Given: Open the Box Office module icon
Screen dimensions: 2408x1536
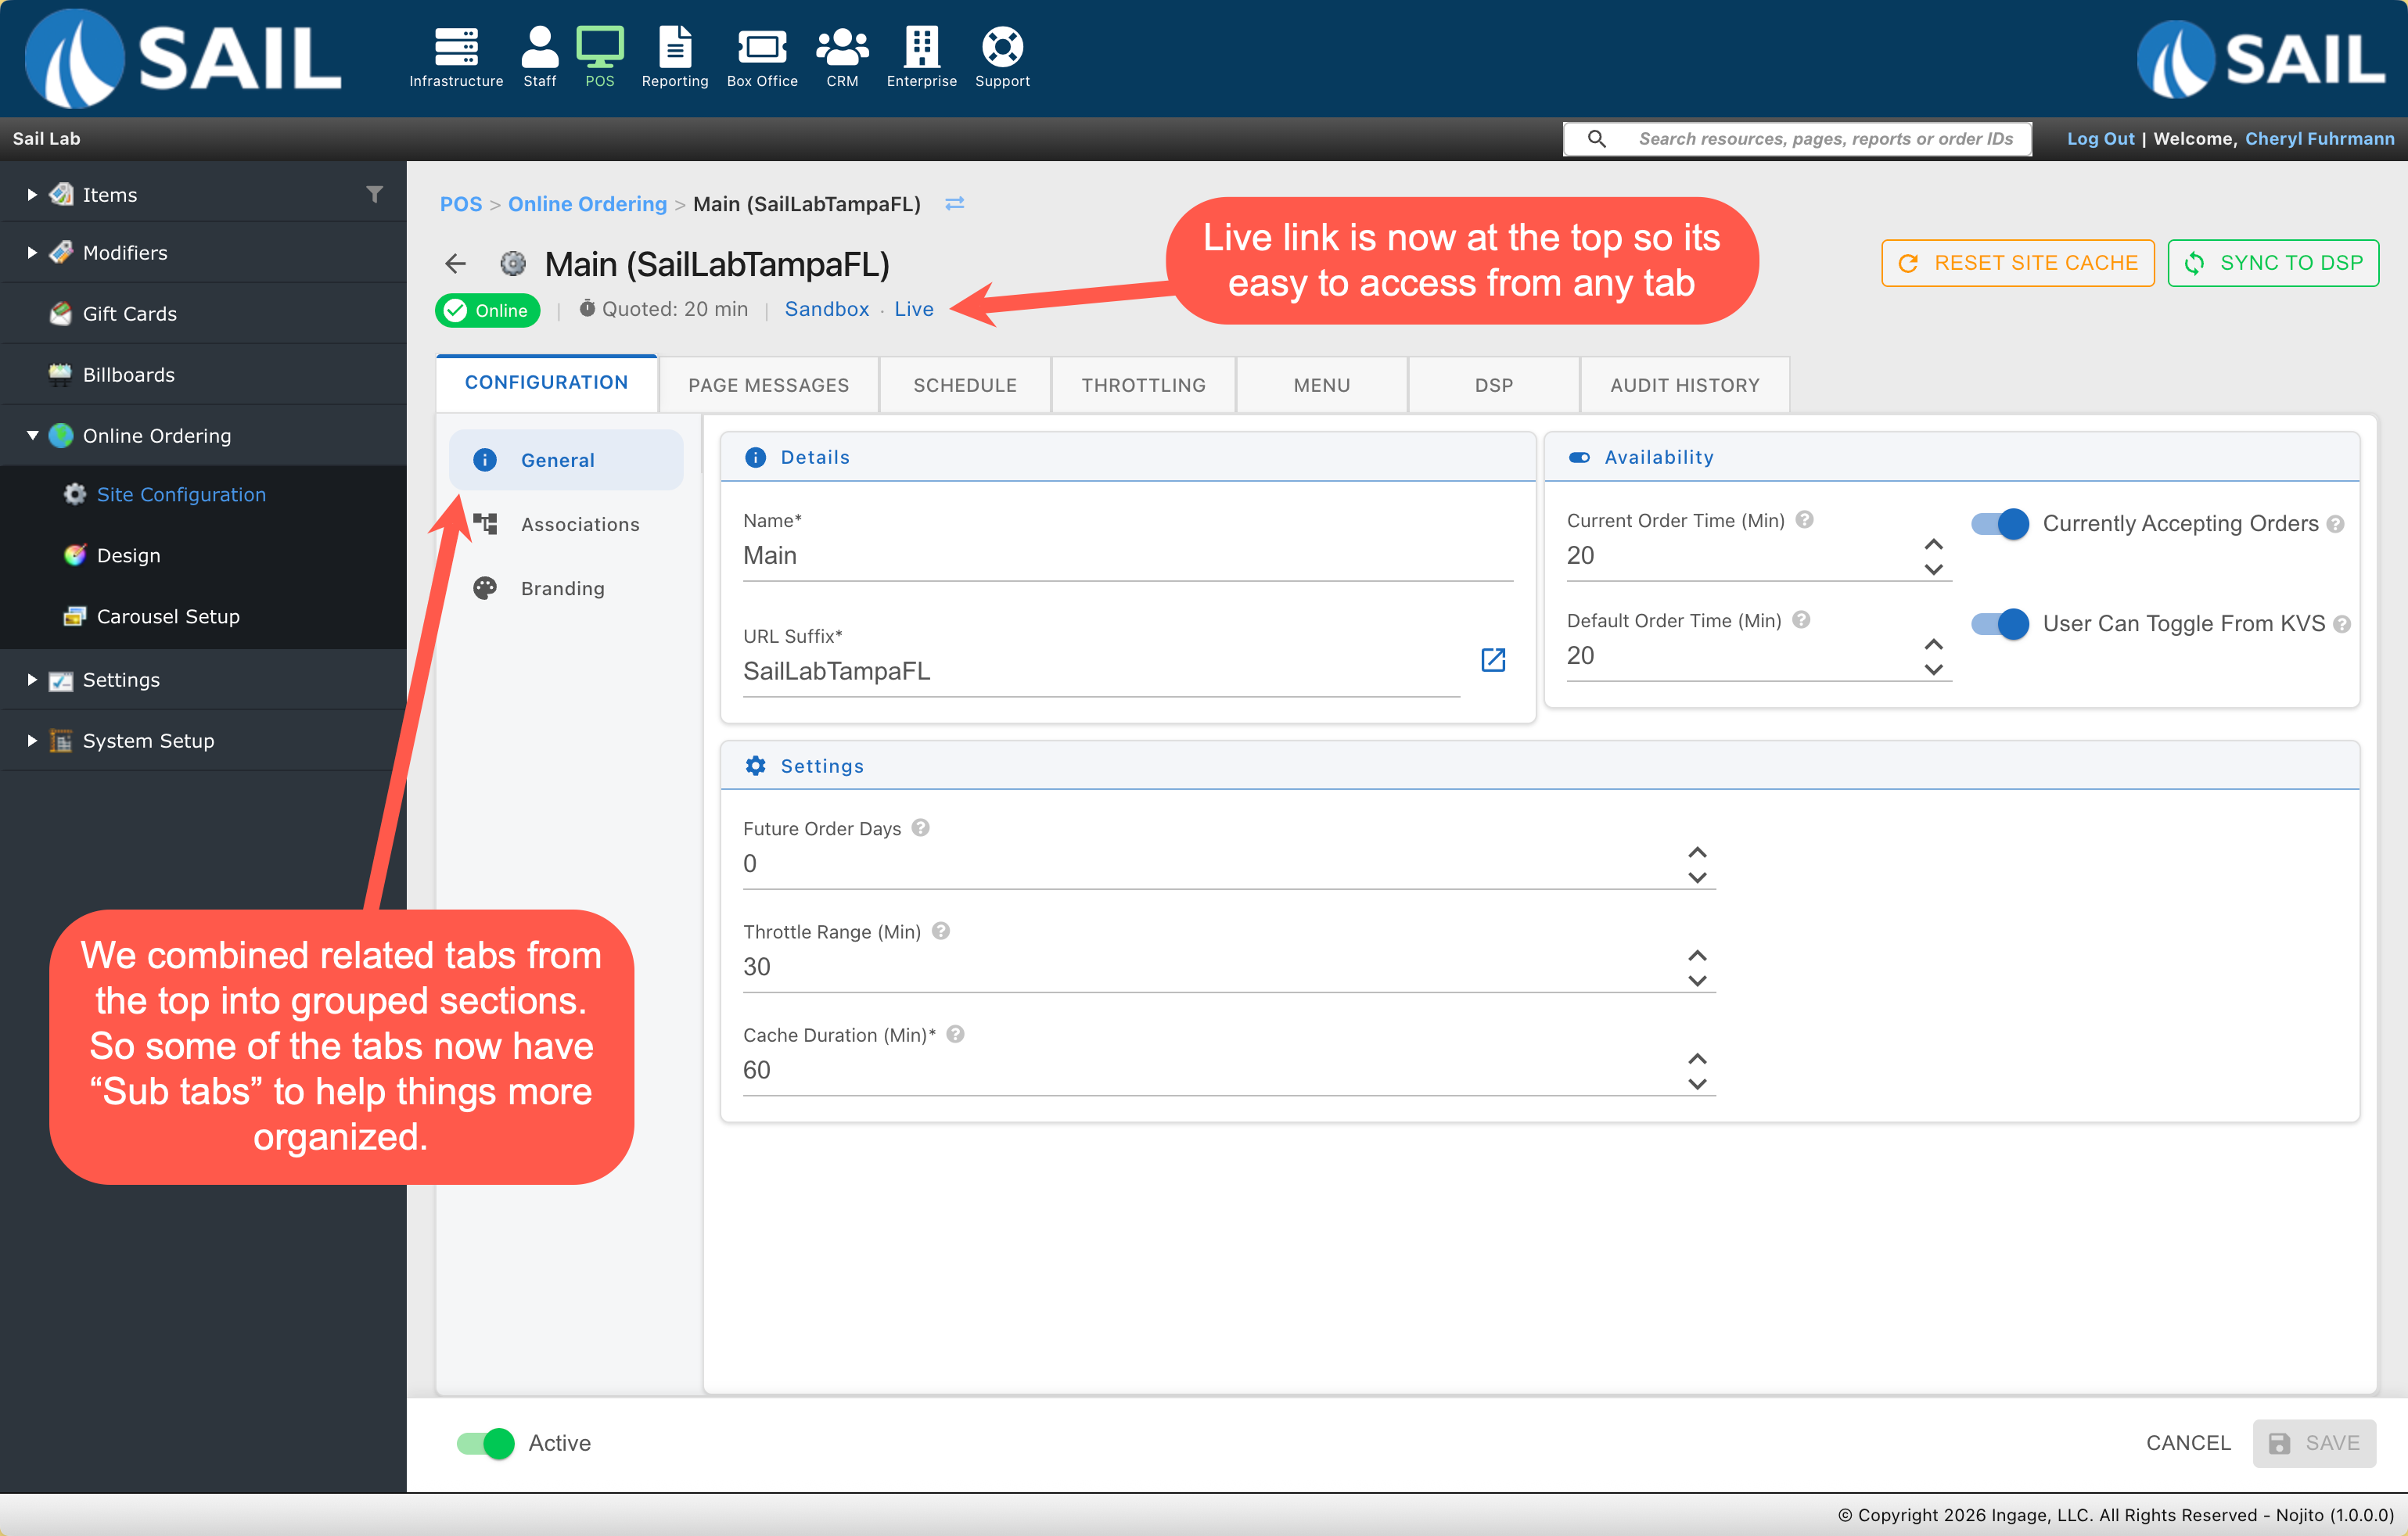Looking at the screenshot, I should pyautogui.click(x=761, y=47).
